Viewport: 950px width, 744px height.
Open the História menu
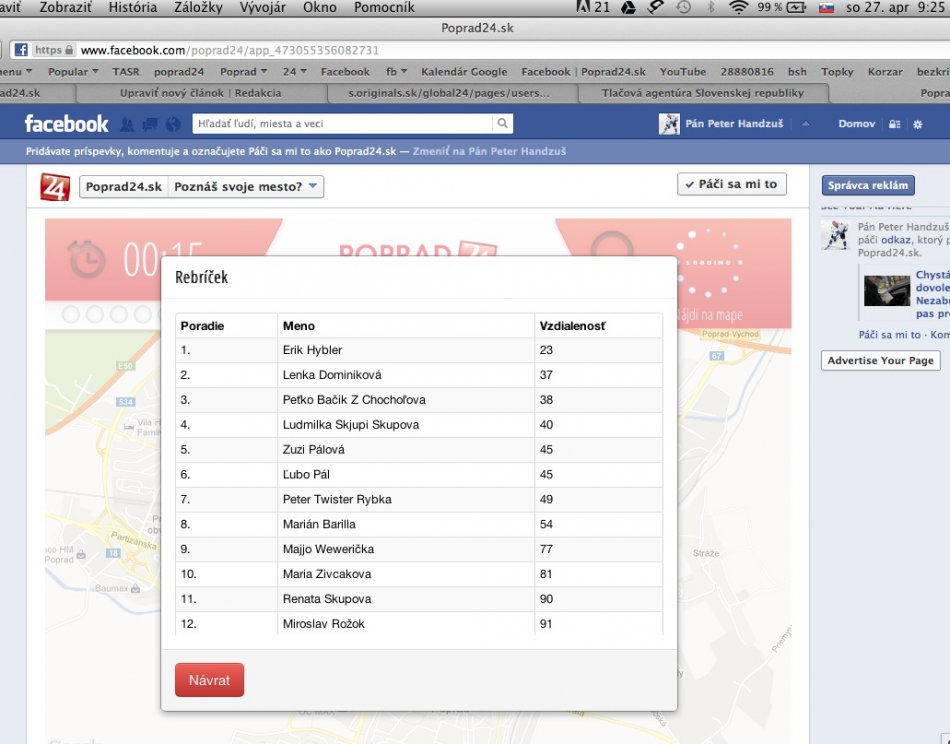click(132, 7)
